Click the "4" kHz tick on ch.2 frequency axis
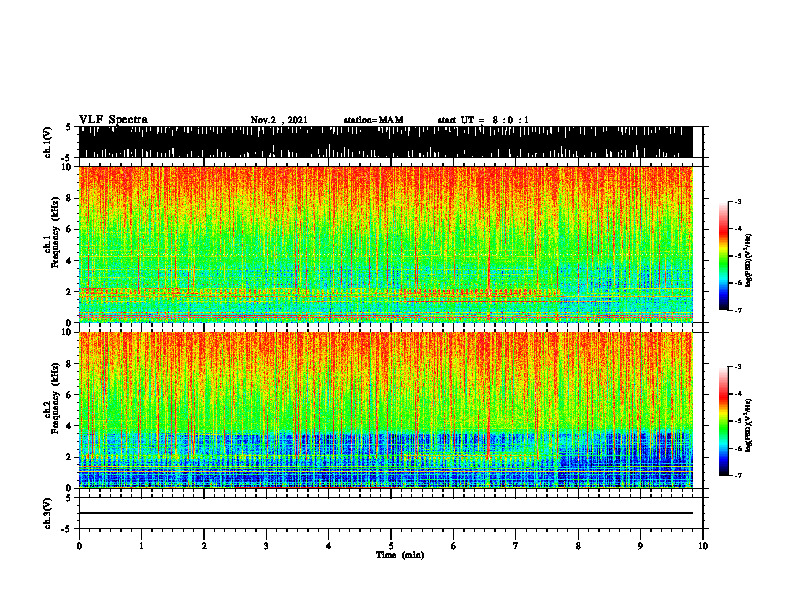 click(x=69, y=426)
